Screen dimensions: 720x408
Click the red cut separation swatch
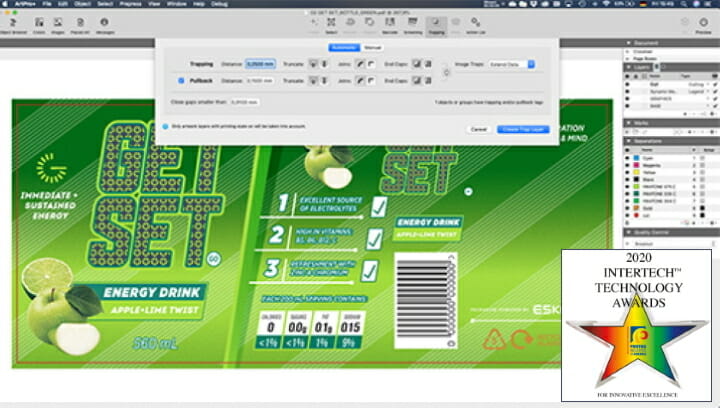click(636, 215)
